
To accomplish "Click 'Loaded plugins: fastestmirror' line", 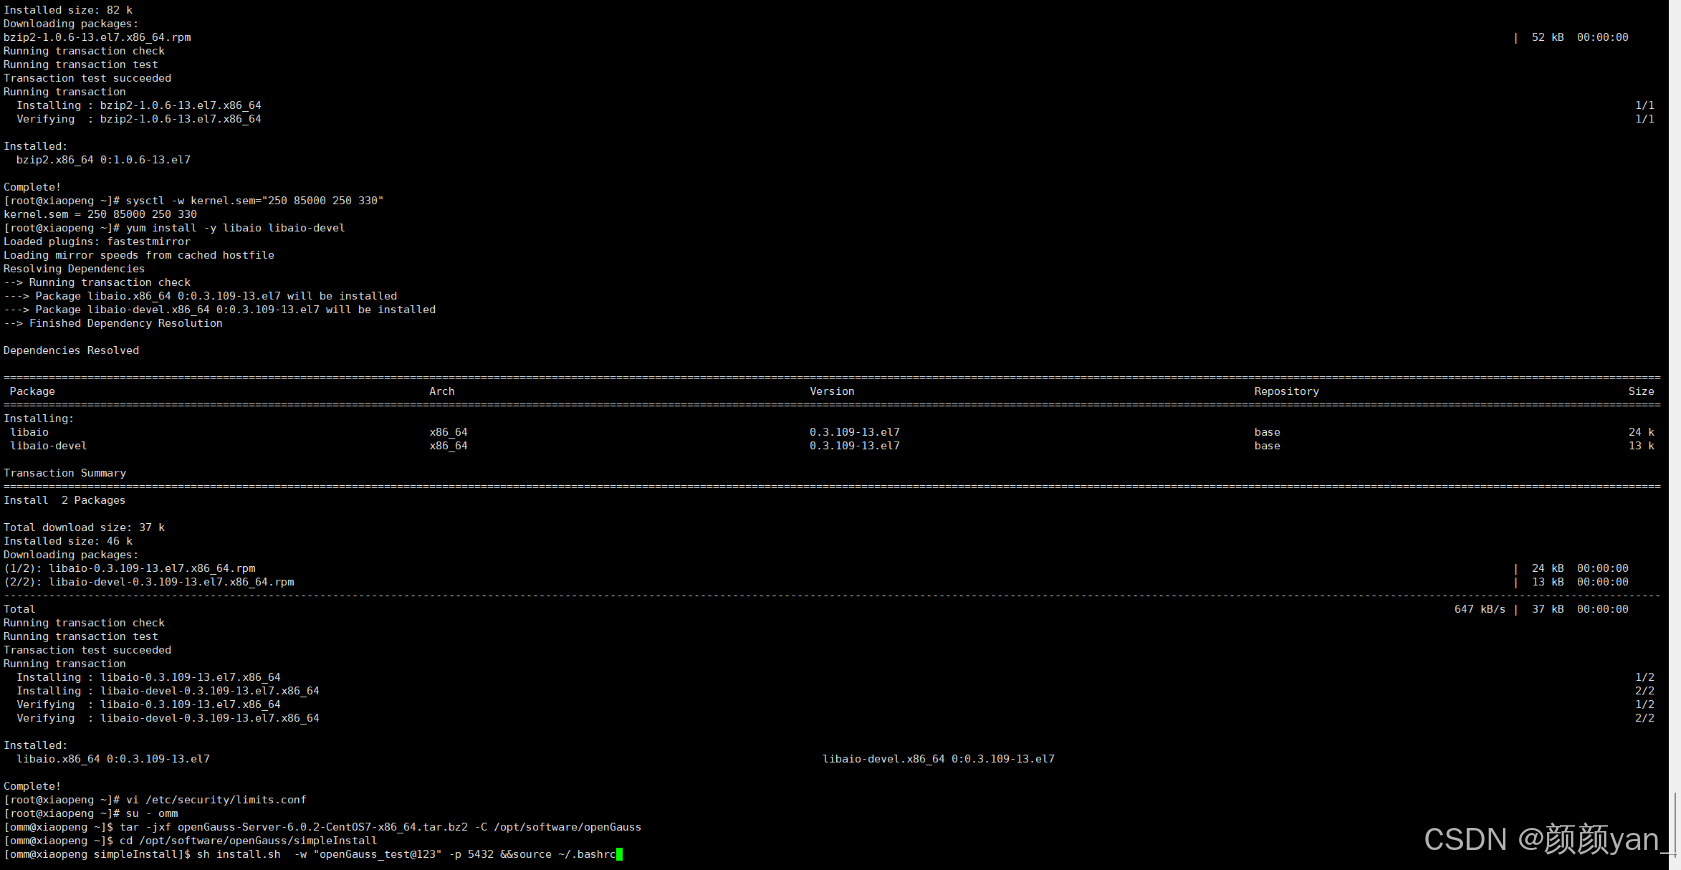I will [x=97, y=242].
